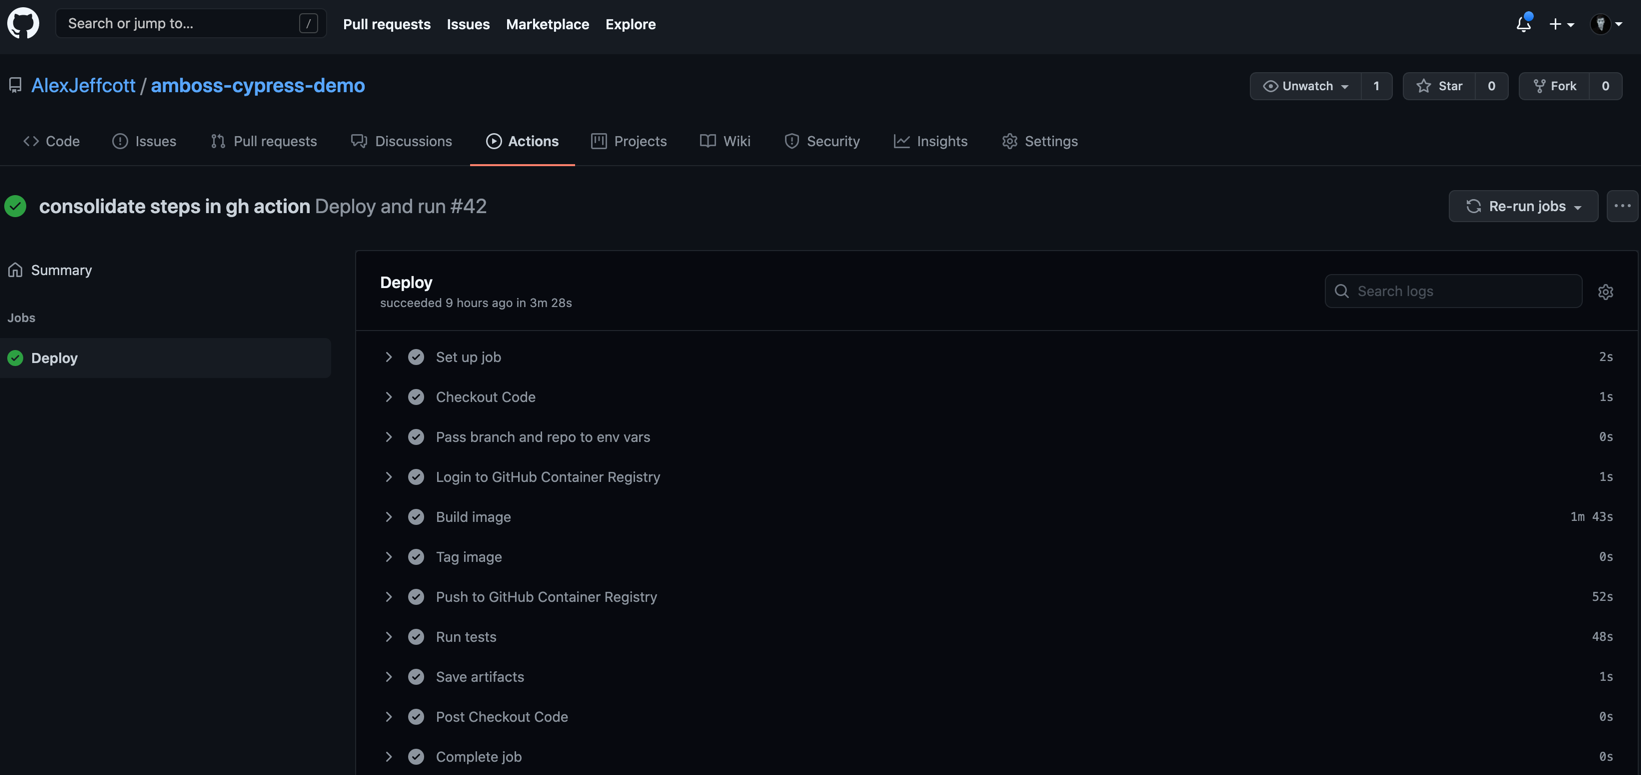Expand the Login to GitHub Container Registry step

coord(389,477)
